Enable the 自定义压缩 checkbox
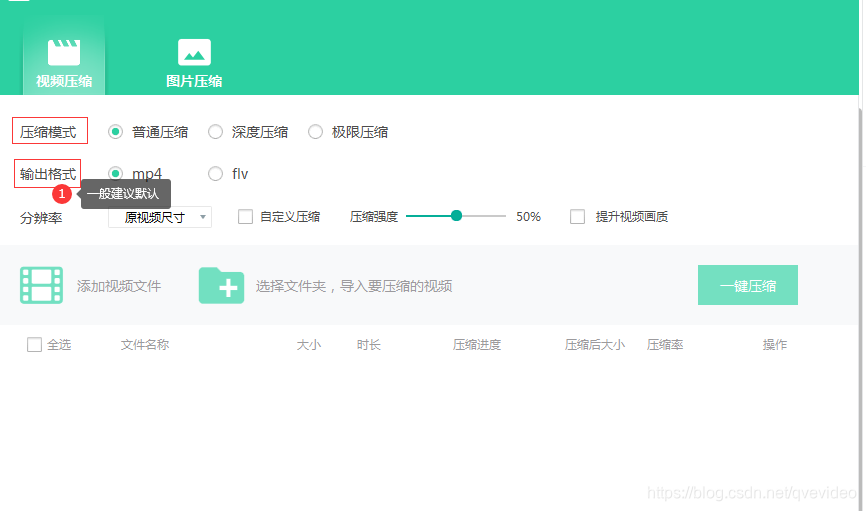This screenshot has width=866, height=511. point(245,217)
